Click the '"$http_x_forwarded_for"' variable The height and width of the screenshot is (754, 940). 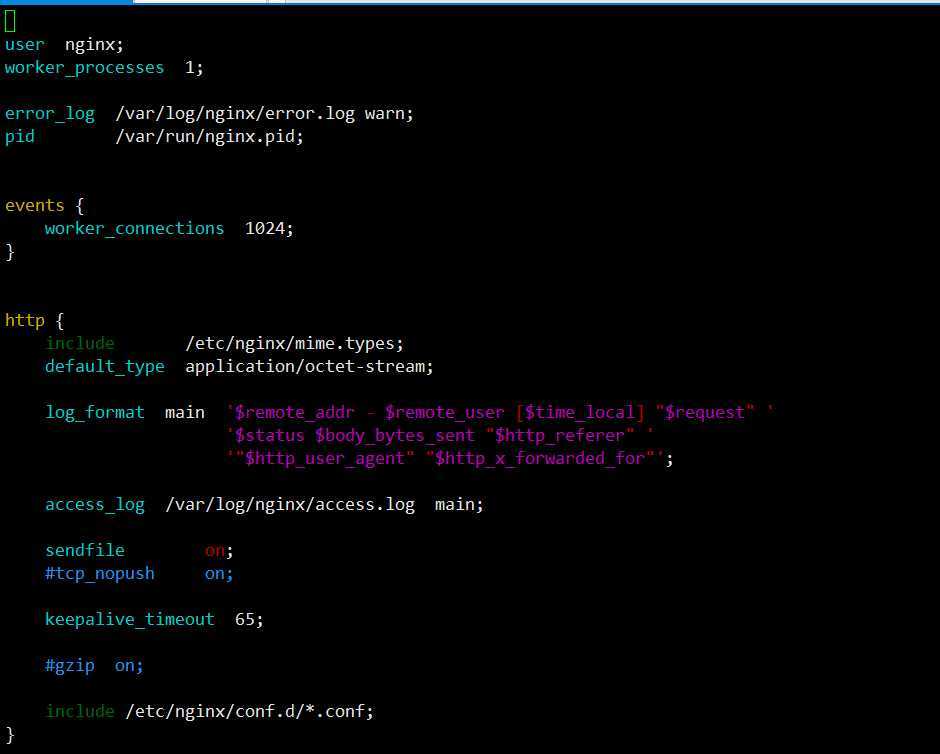(540, 459)
